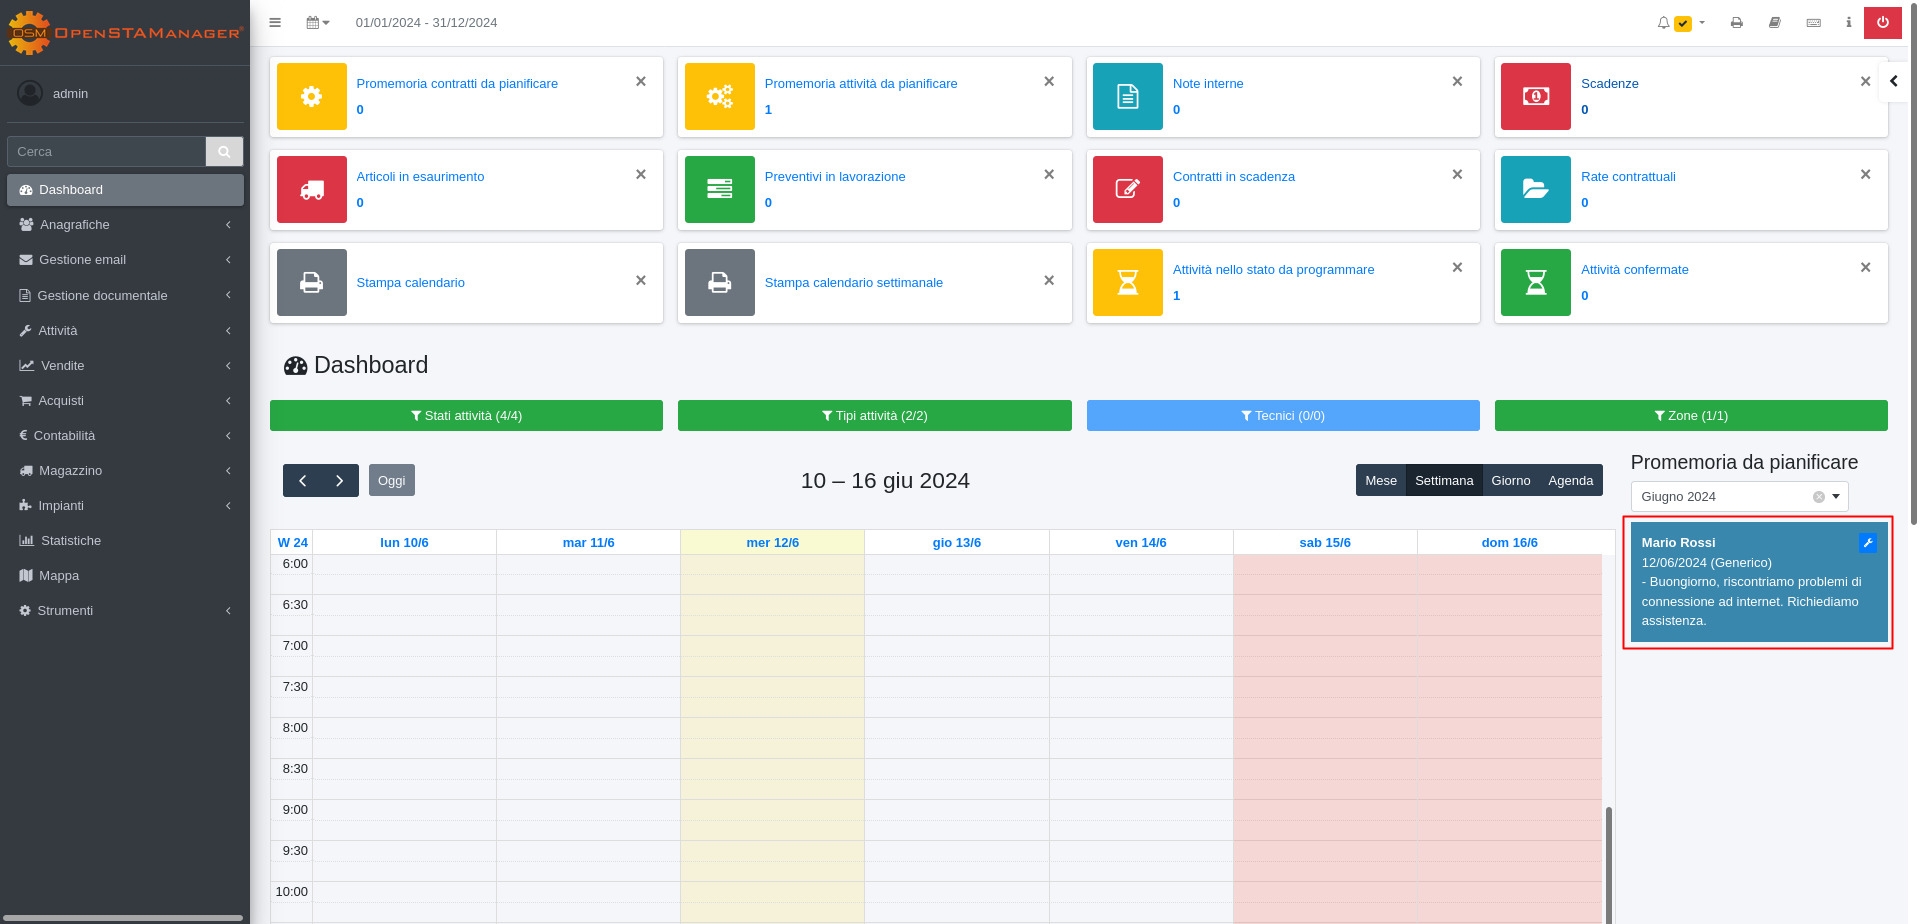The width and height of the screenshot is (1920, 924).
Task: Click the Cerca search input field
Action: [106, 151]
